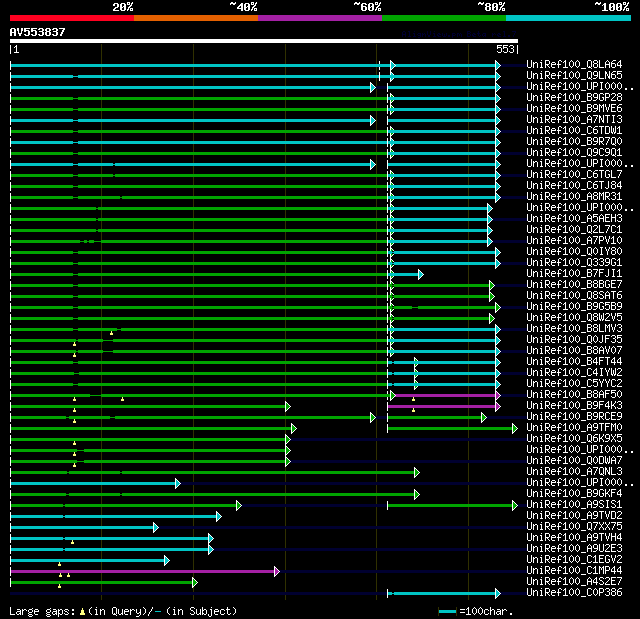Select the UniRef100_B9R7Q0 label
Viewport: 640px width, 619px height.
point(574,142)
